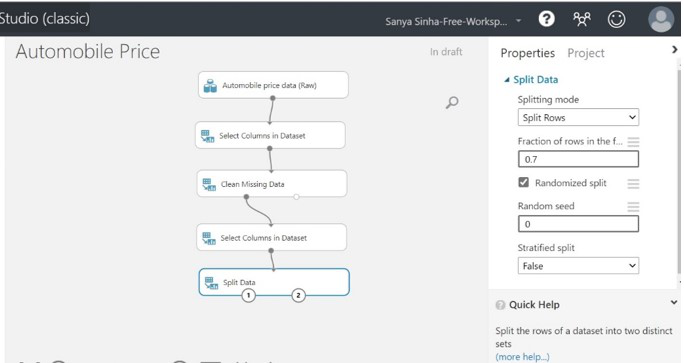
Task: Open the Splitting mode dropdown
Action: coord(578,117)
